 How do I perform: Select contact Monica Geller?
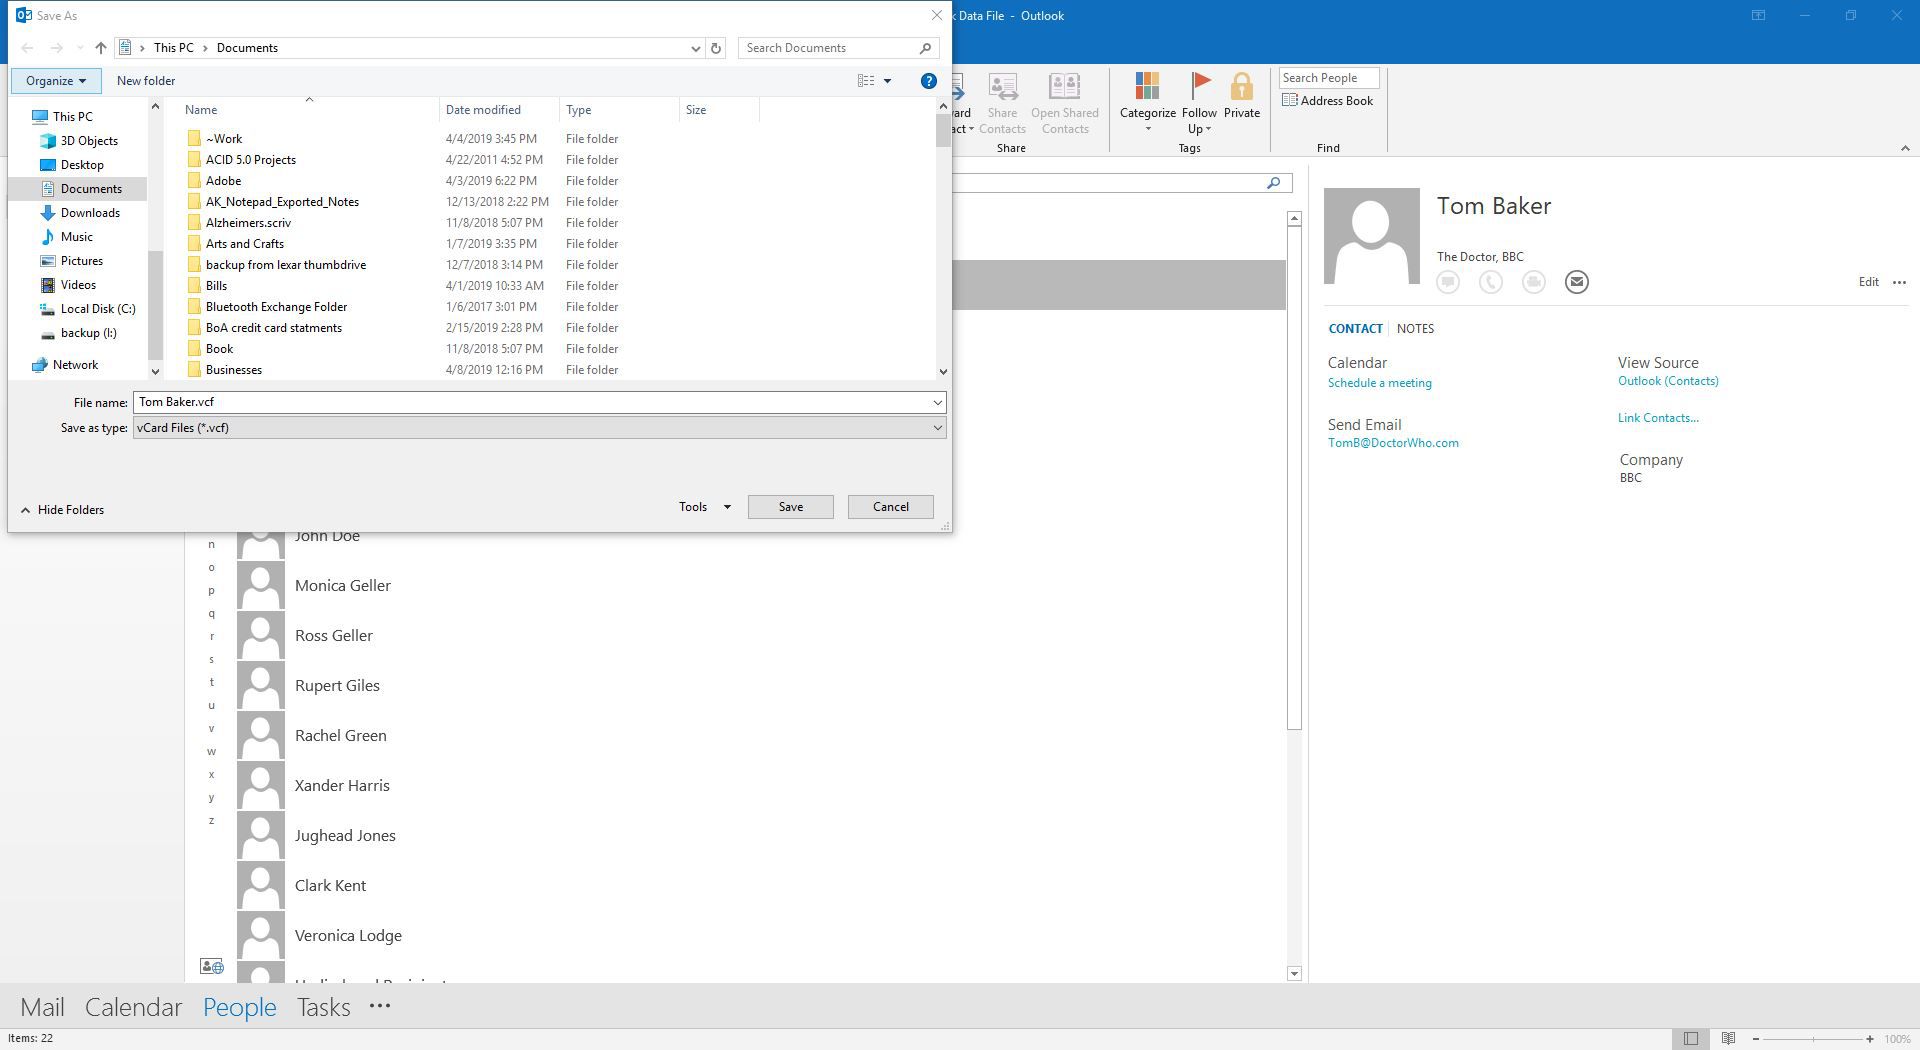click(x=342, y=586)
